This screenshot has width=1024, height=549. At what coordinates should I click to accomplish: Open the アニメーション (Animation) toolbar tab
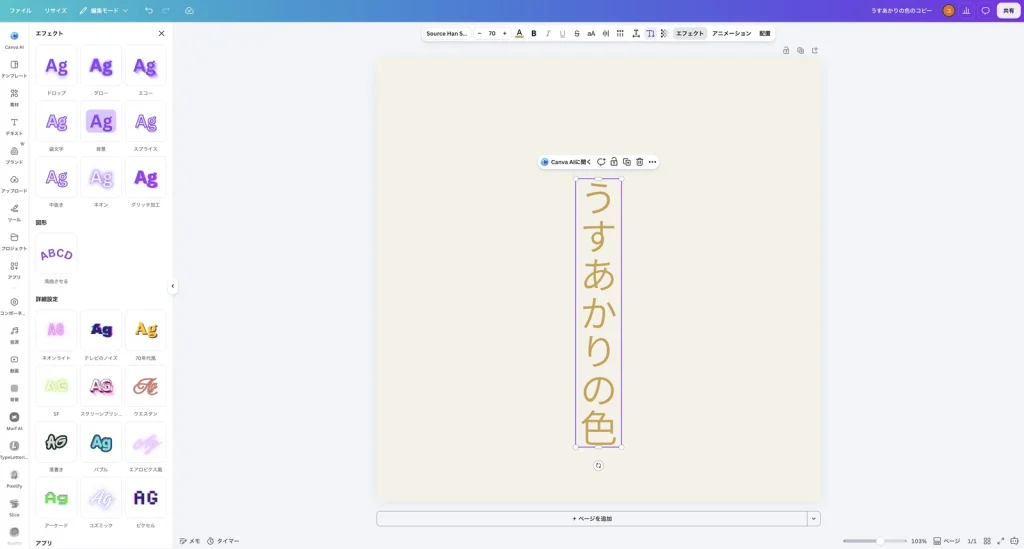(x=731, y=33)
